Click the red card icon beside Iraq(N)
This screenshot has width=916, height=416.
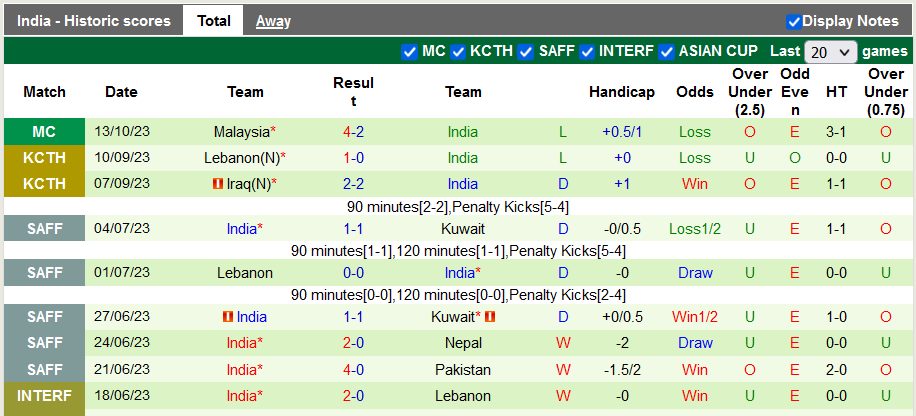point(217,184)
